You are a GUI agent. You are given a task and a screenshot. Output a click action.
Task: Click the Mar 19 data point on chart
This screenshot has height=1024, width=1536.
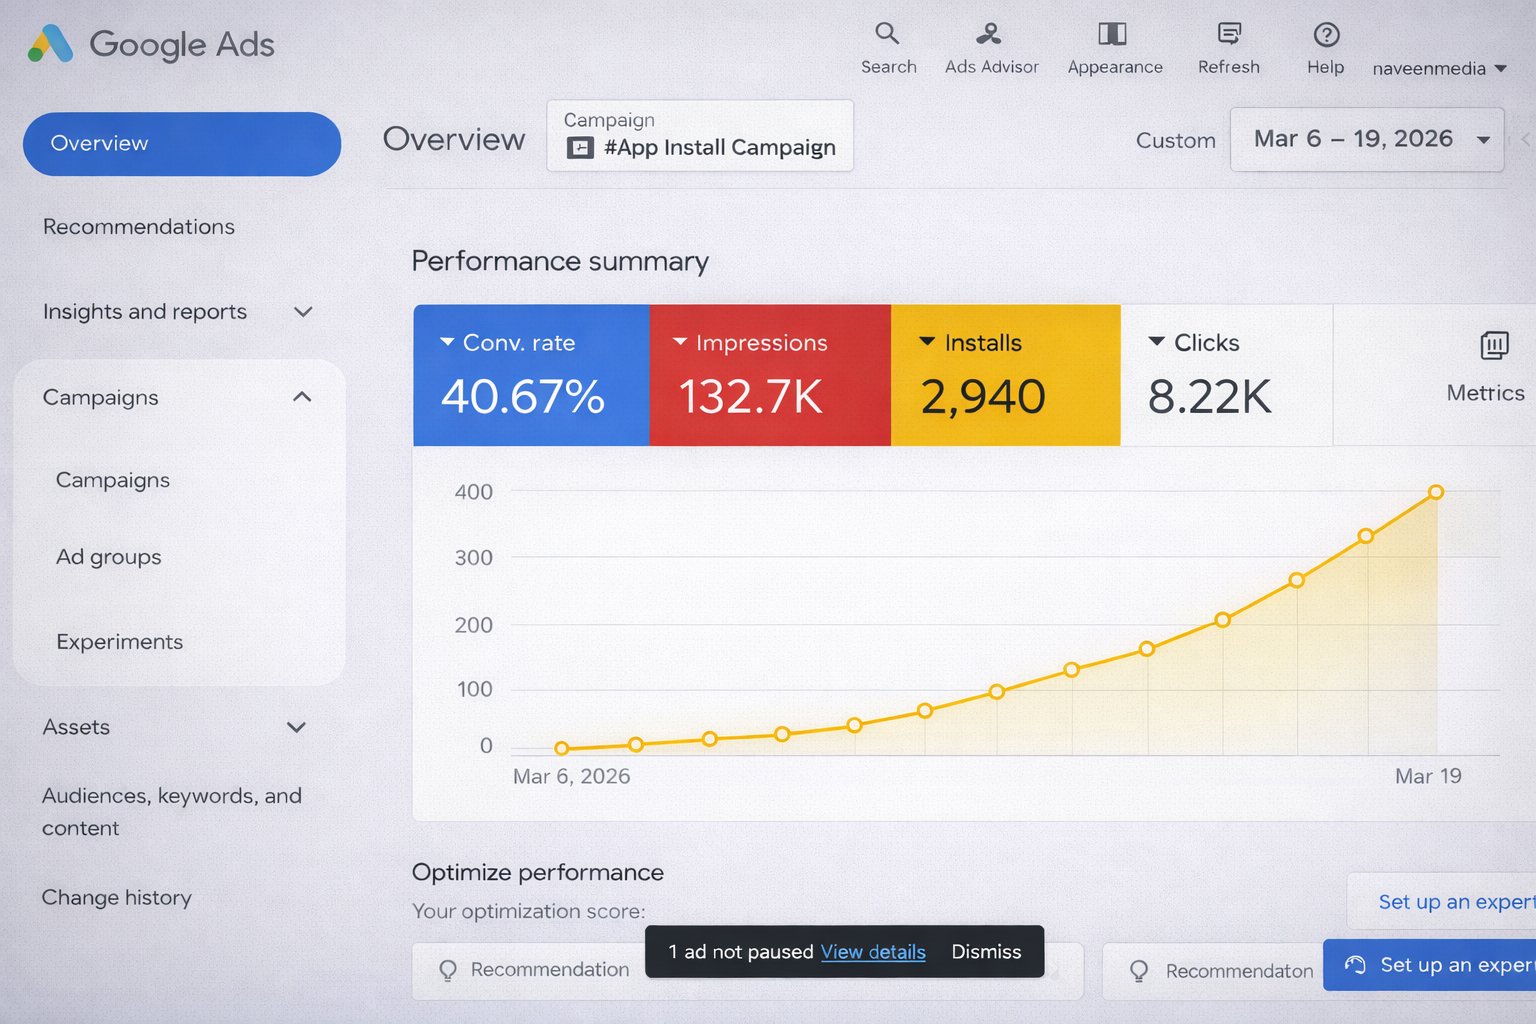pos(1436,492)
